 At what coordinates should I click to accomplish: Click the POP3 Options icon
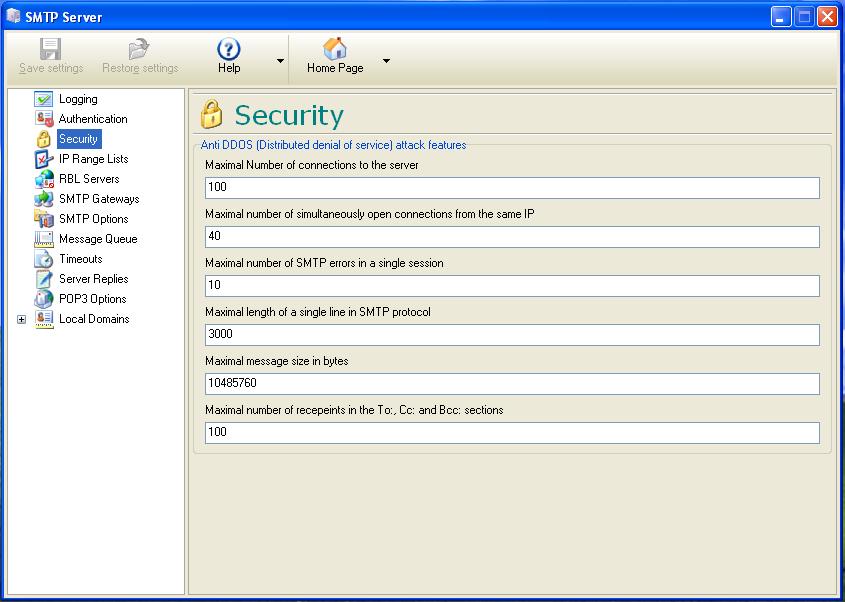[x=44, y=299]
